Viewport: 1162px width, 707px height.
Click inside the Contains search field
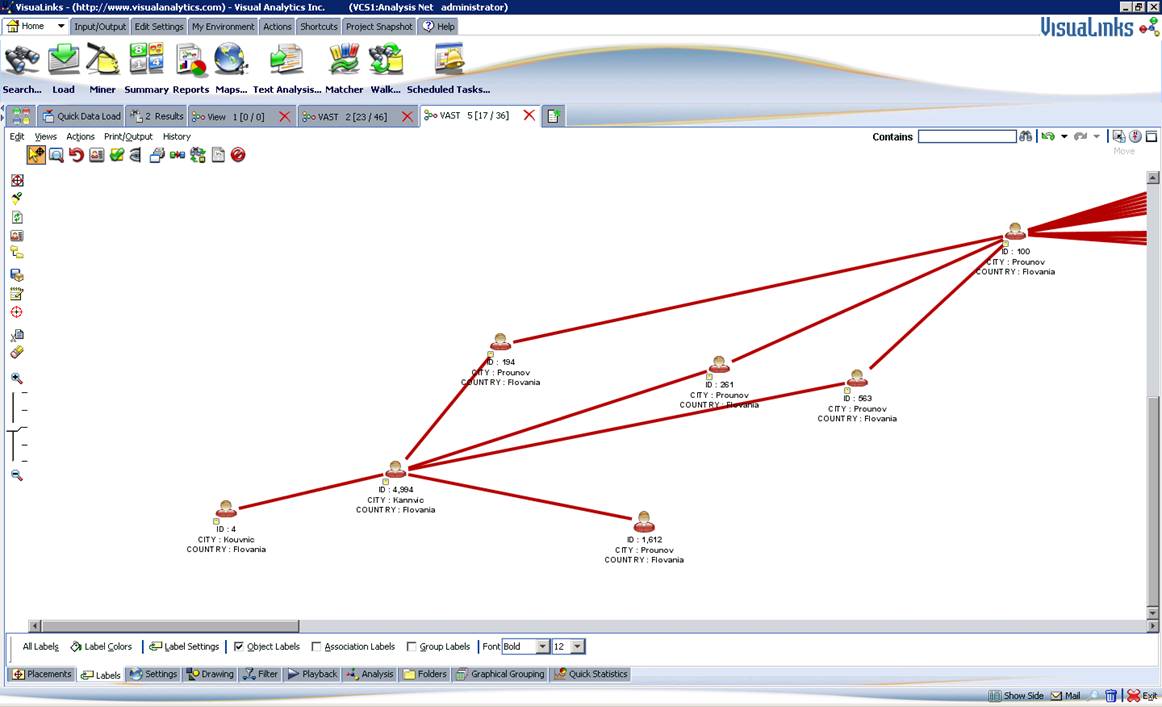966,136
